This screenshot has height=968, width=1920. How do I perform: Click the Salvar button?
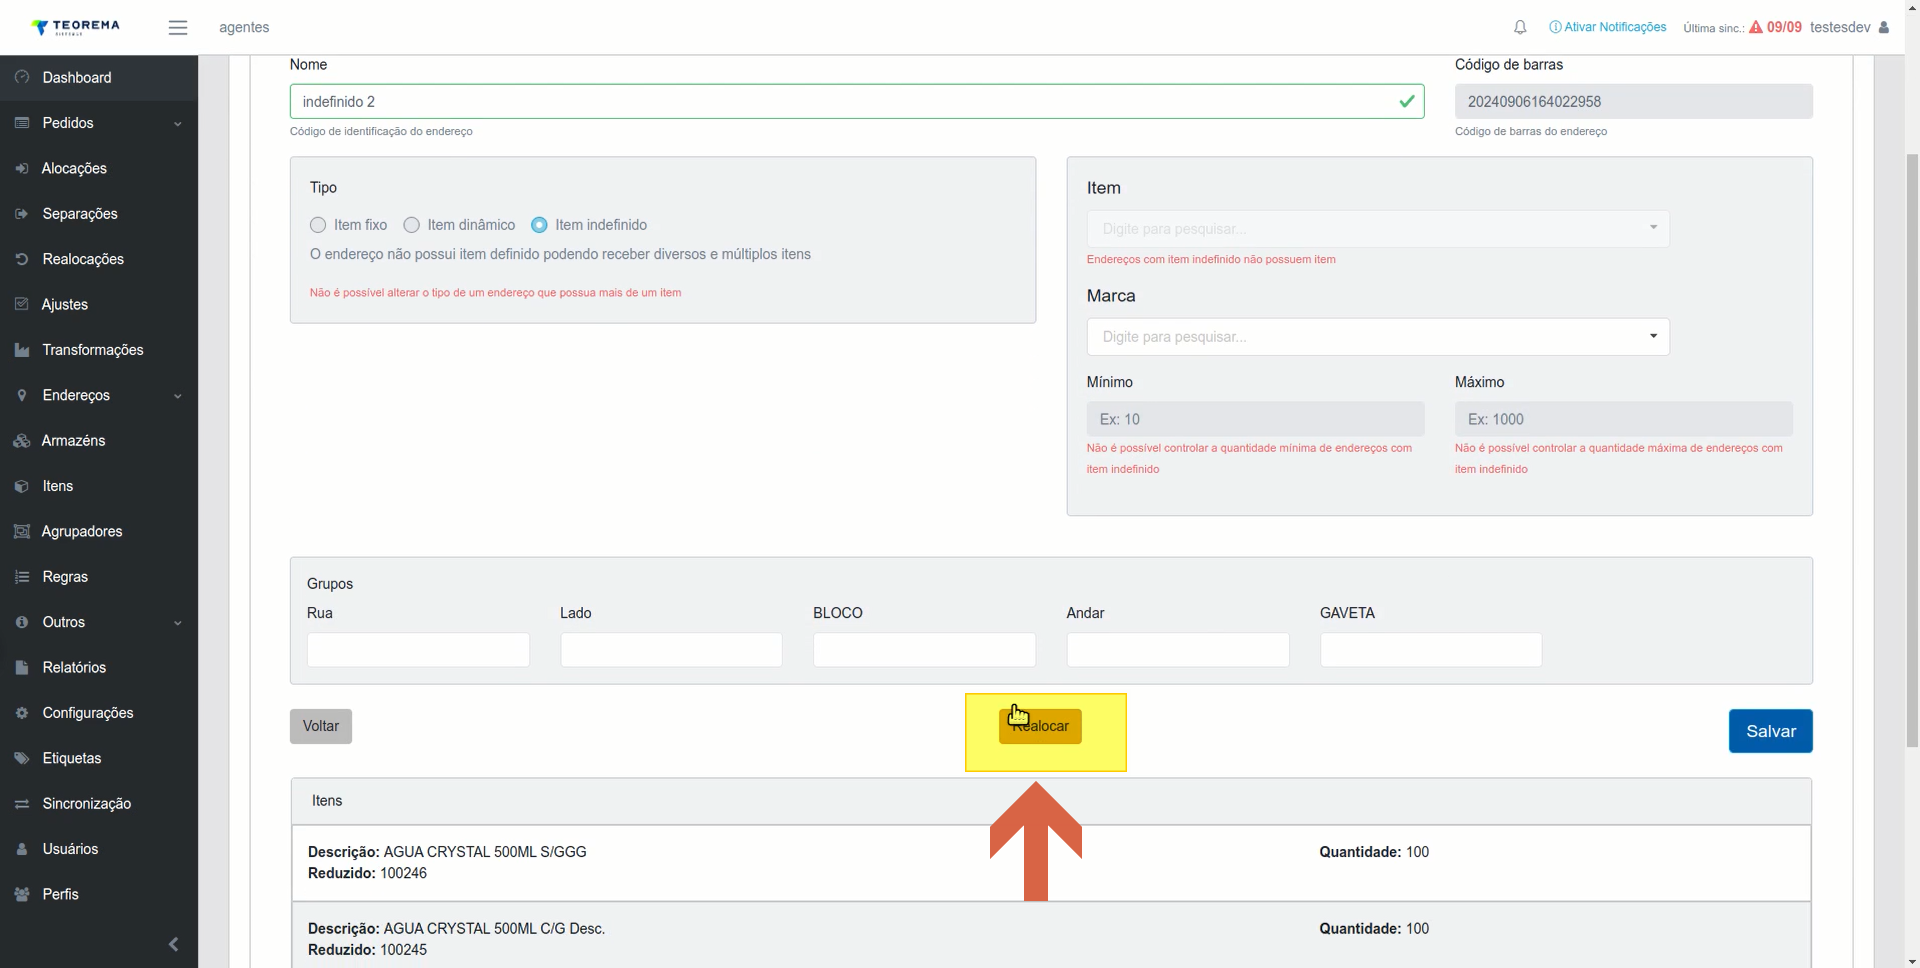click(1770, 731)
